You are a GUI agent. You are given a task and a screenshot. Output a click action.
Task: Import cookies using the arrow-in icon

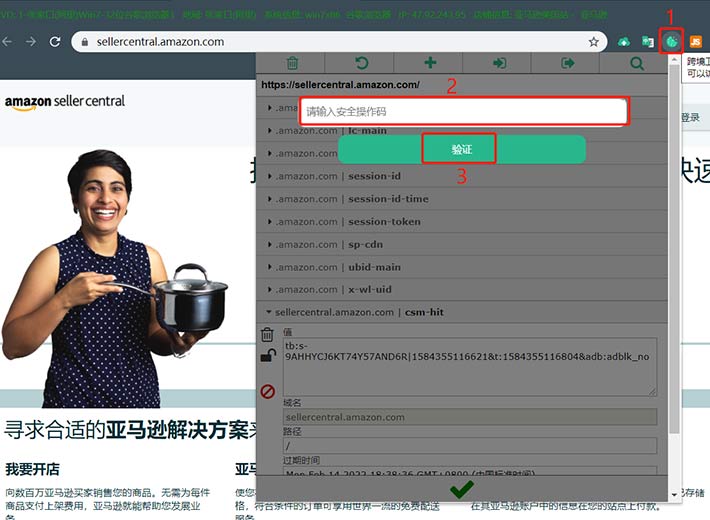tap(499, 63)
